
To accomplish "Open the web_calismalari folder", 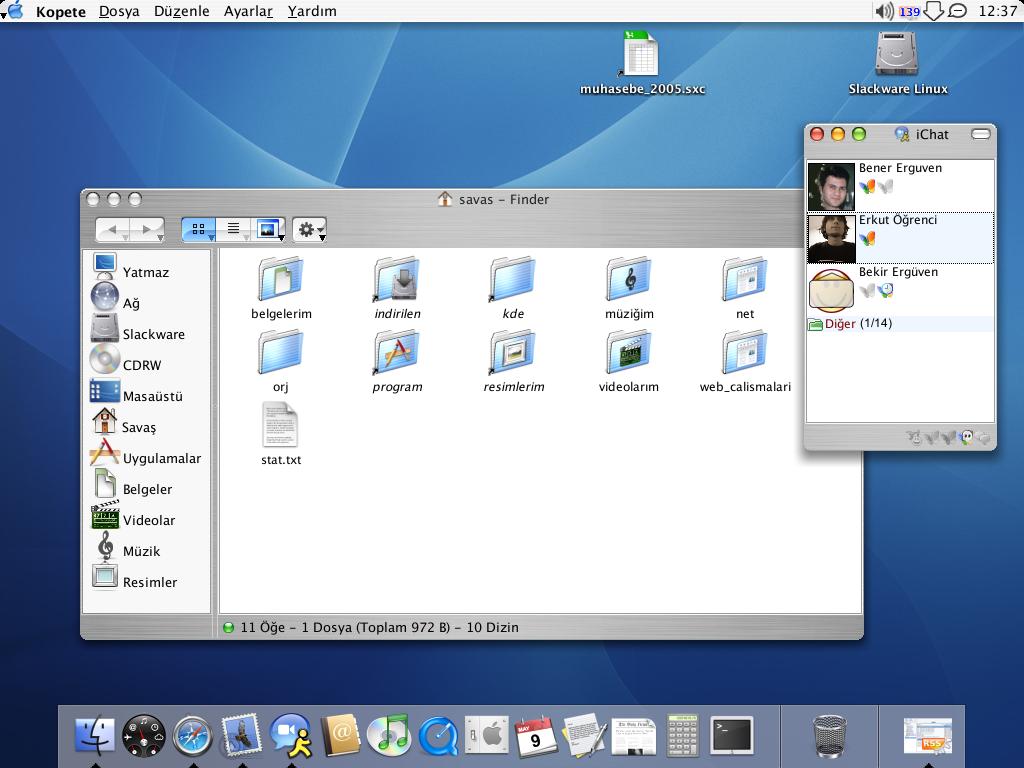I will click(x=744, y=360).
